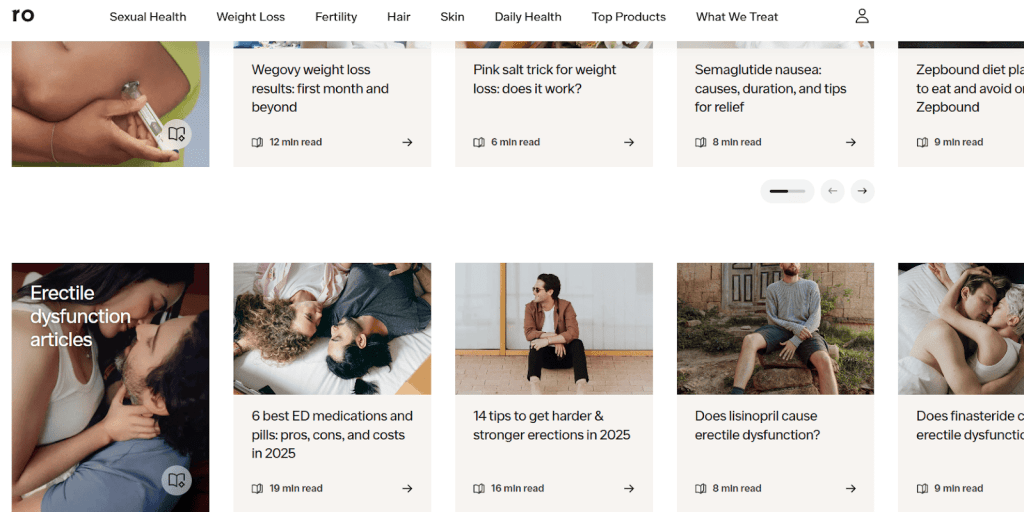Click the Ro logo in header
This screenshot has height=512, width=1024.
pyautogui.click(x=22, y=15)
